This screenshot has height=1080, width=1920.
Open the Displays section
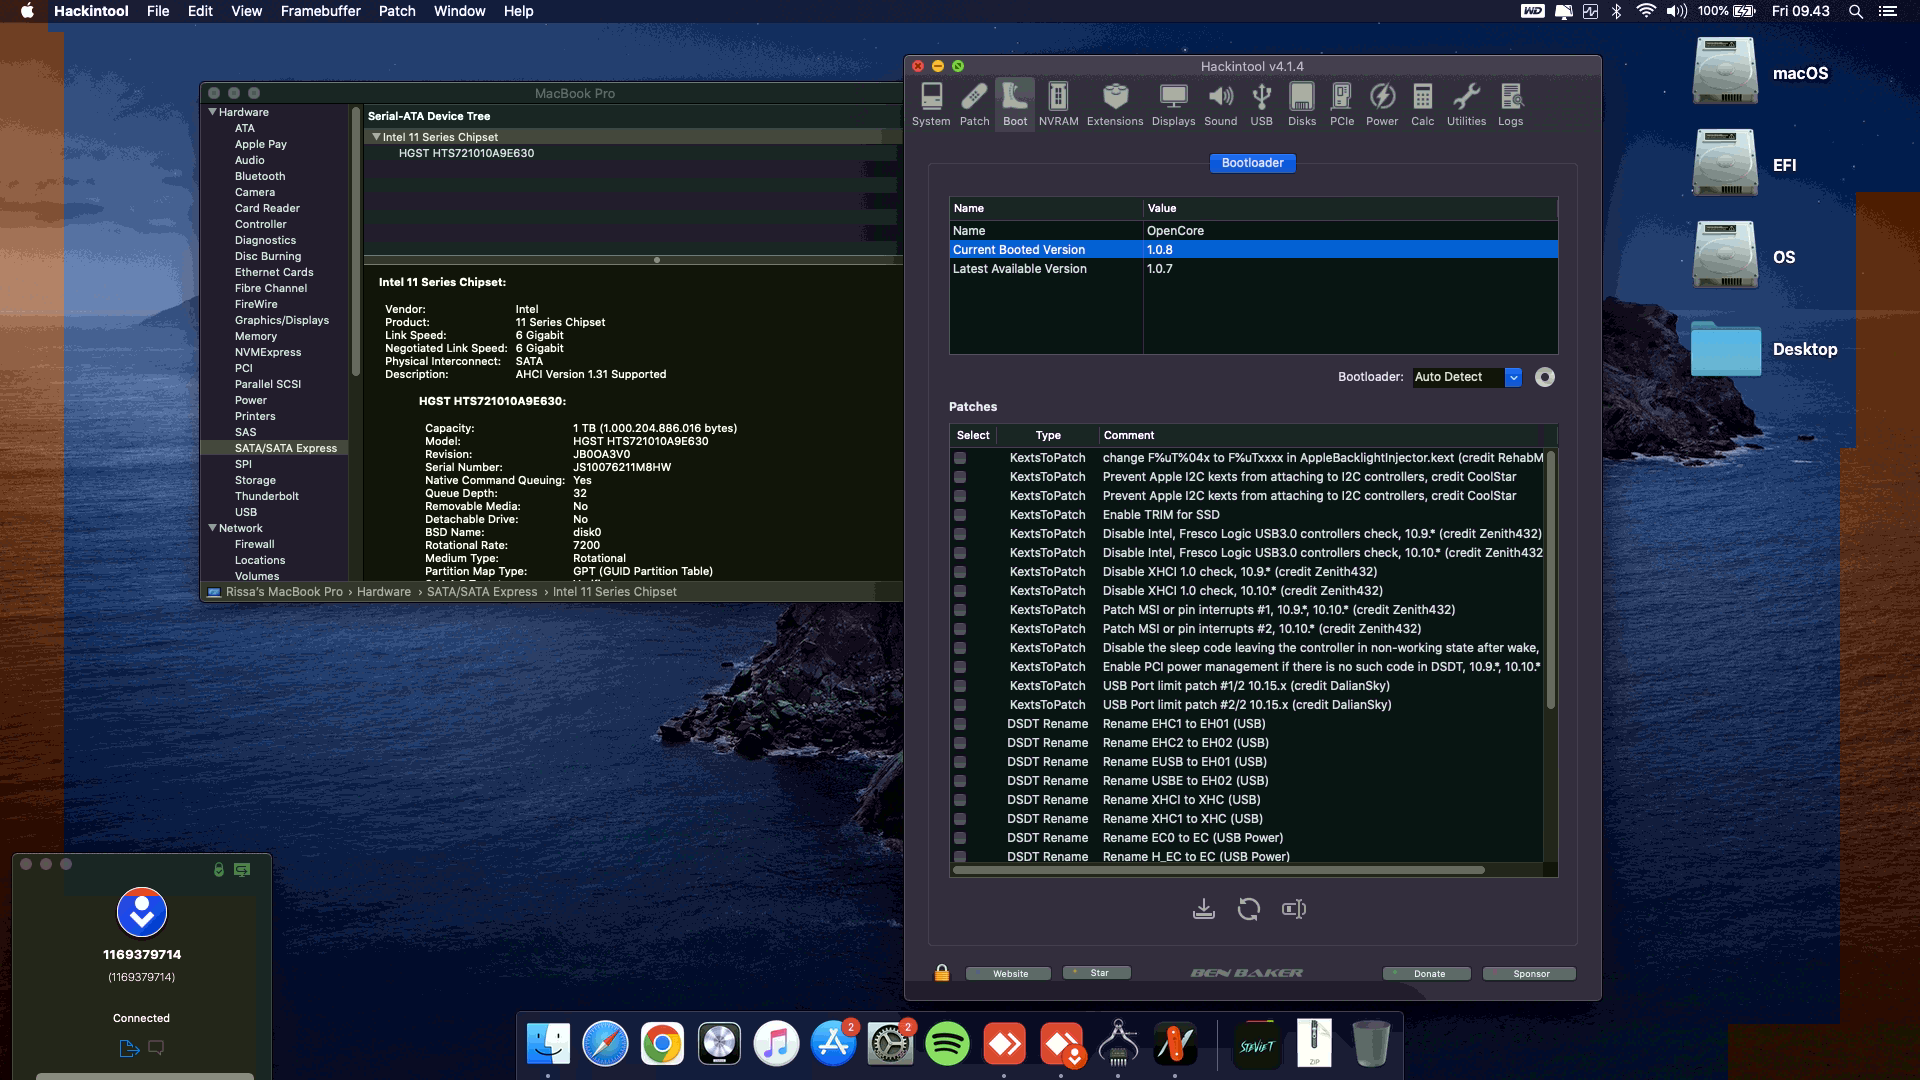[x=1173, y=104]
